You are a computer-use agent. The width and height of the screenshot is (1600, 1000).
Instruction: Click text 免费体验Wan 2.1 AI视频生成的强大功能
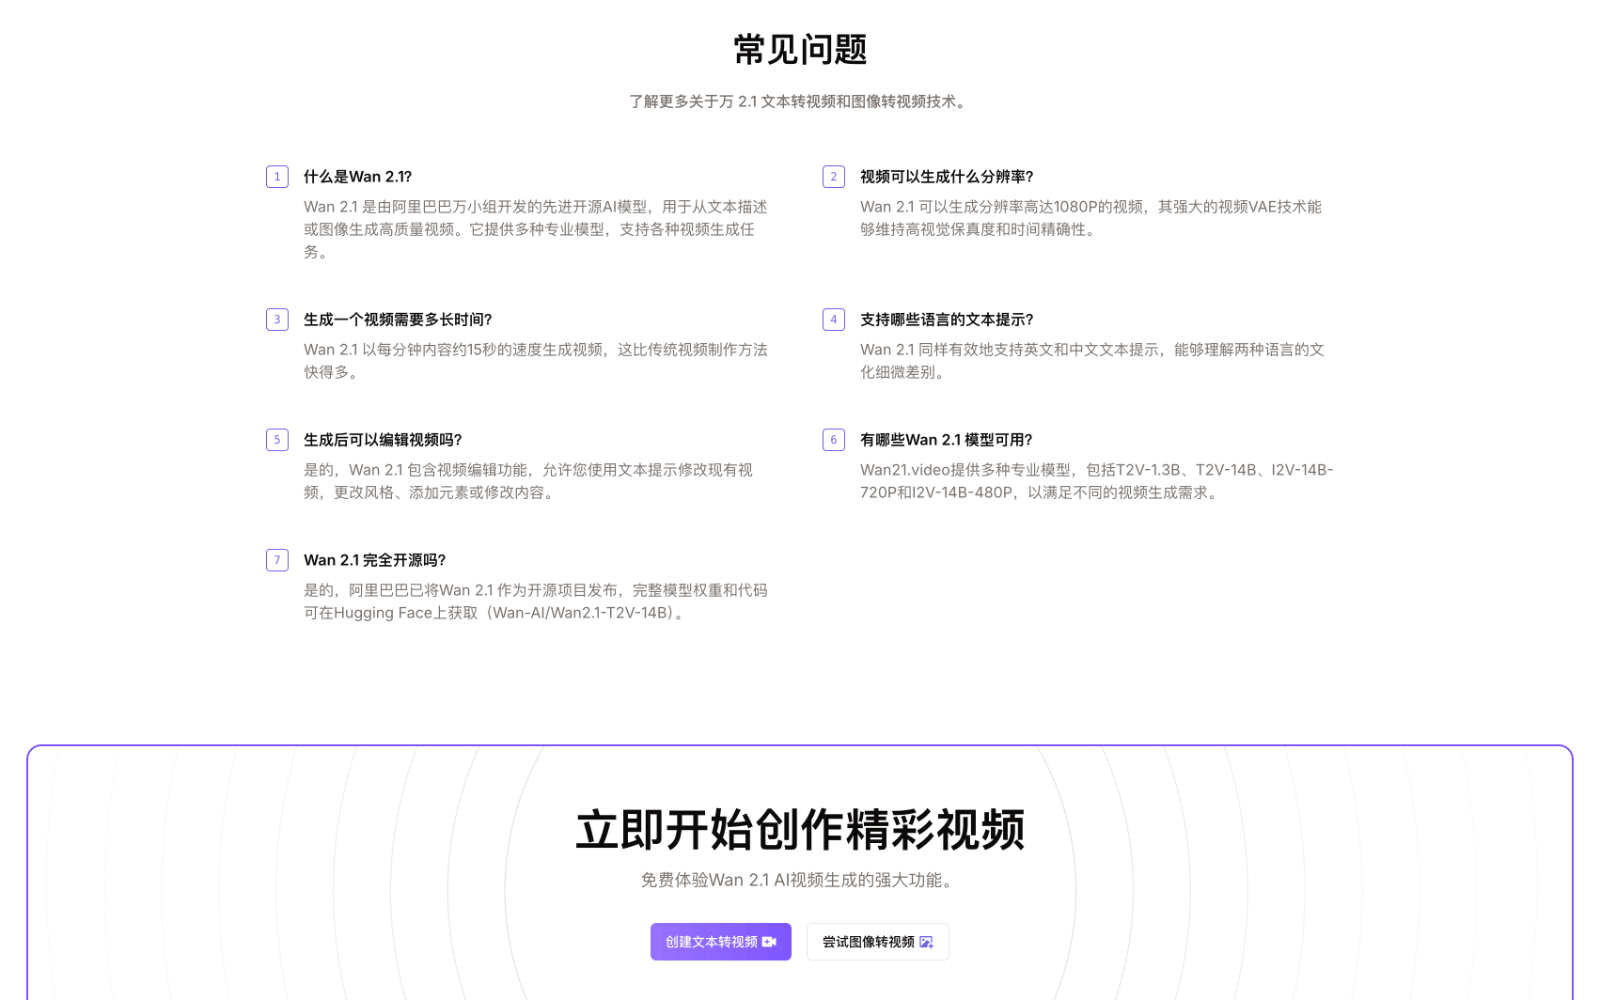click(799, 880)
